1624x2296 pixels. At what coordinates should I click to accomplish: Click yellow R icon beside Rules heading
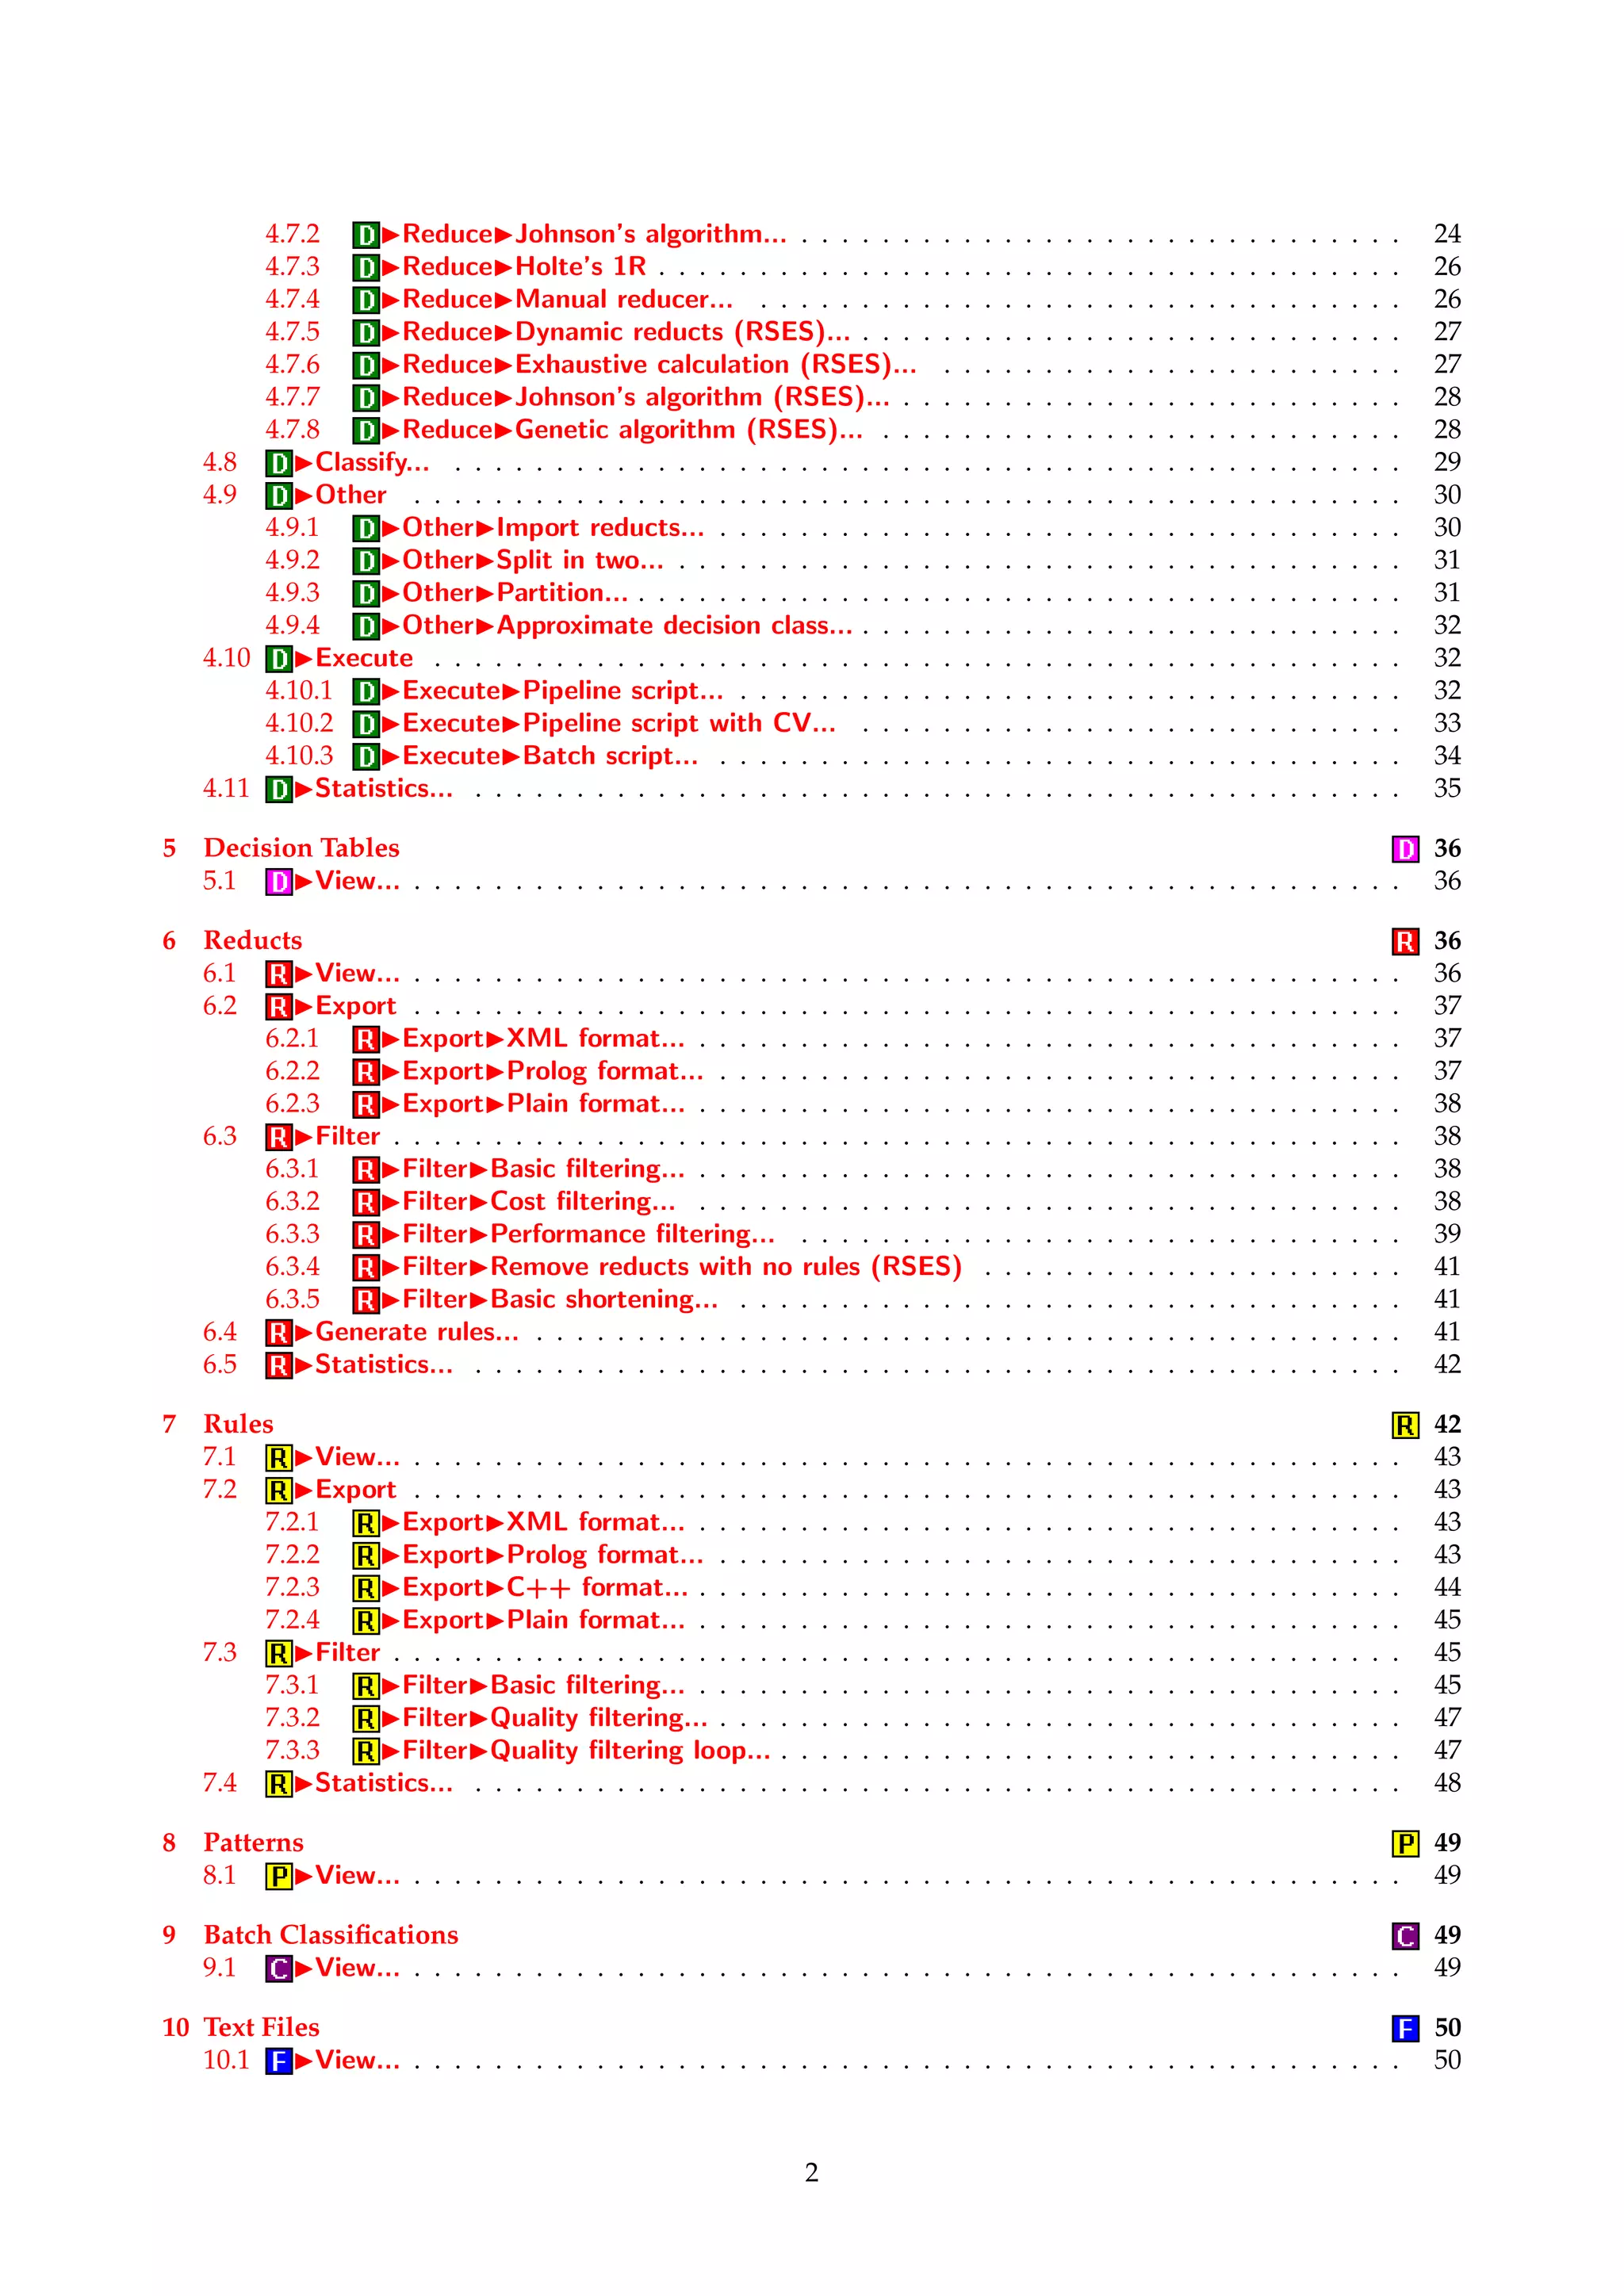(x=1405, y=1425)
